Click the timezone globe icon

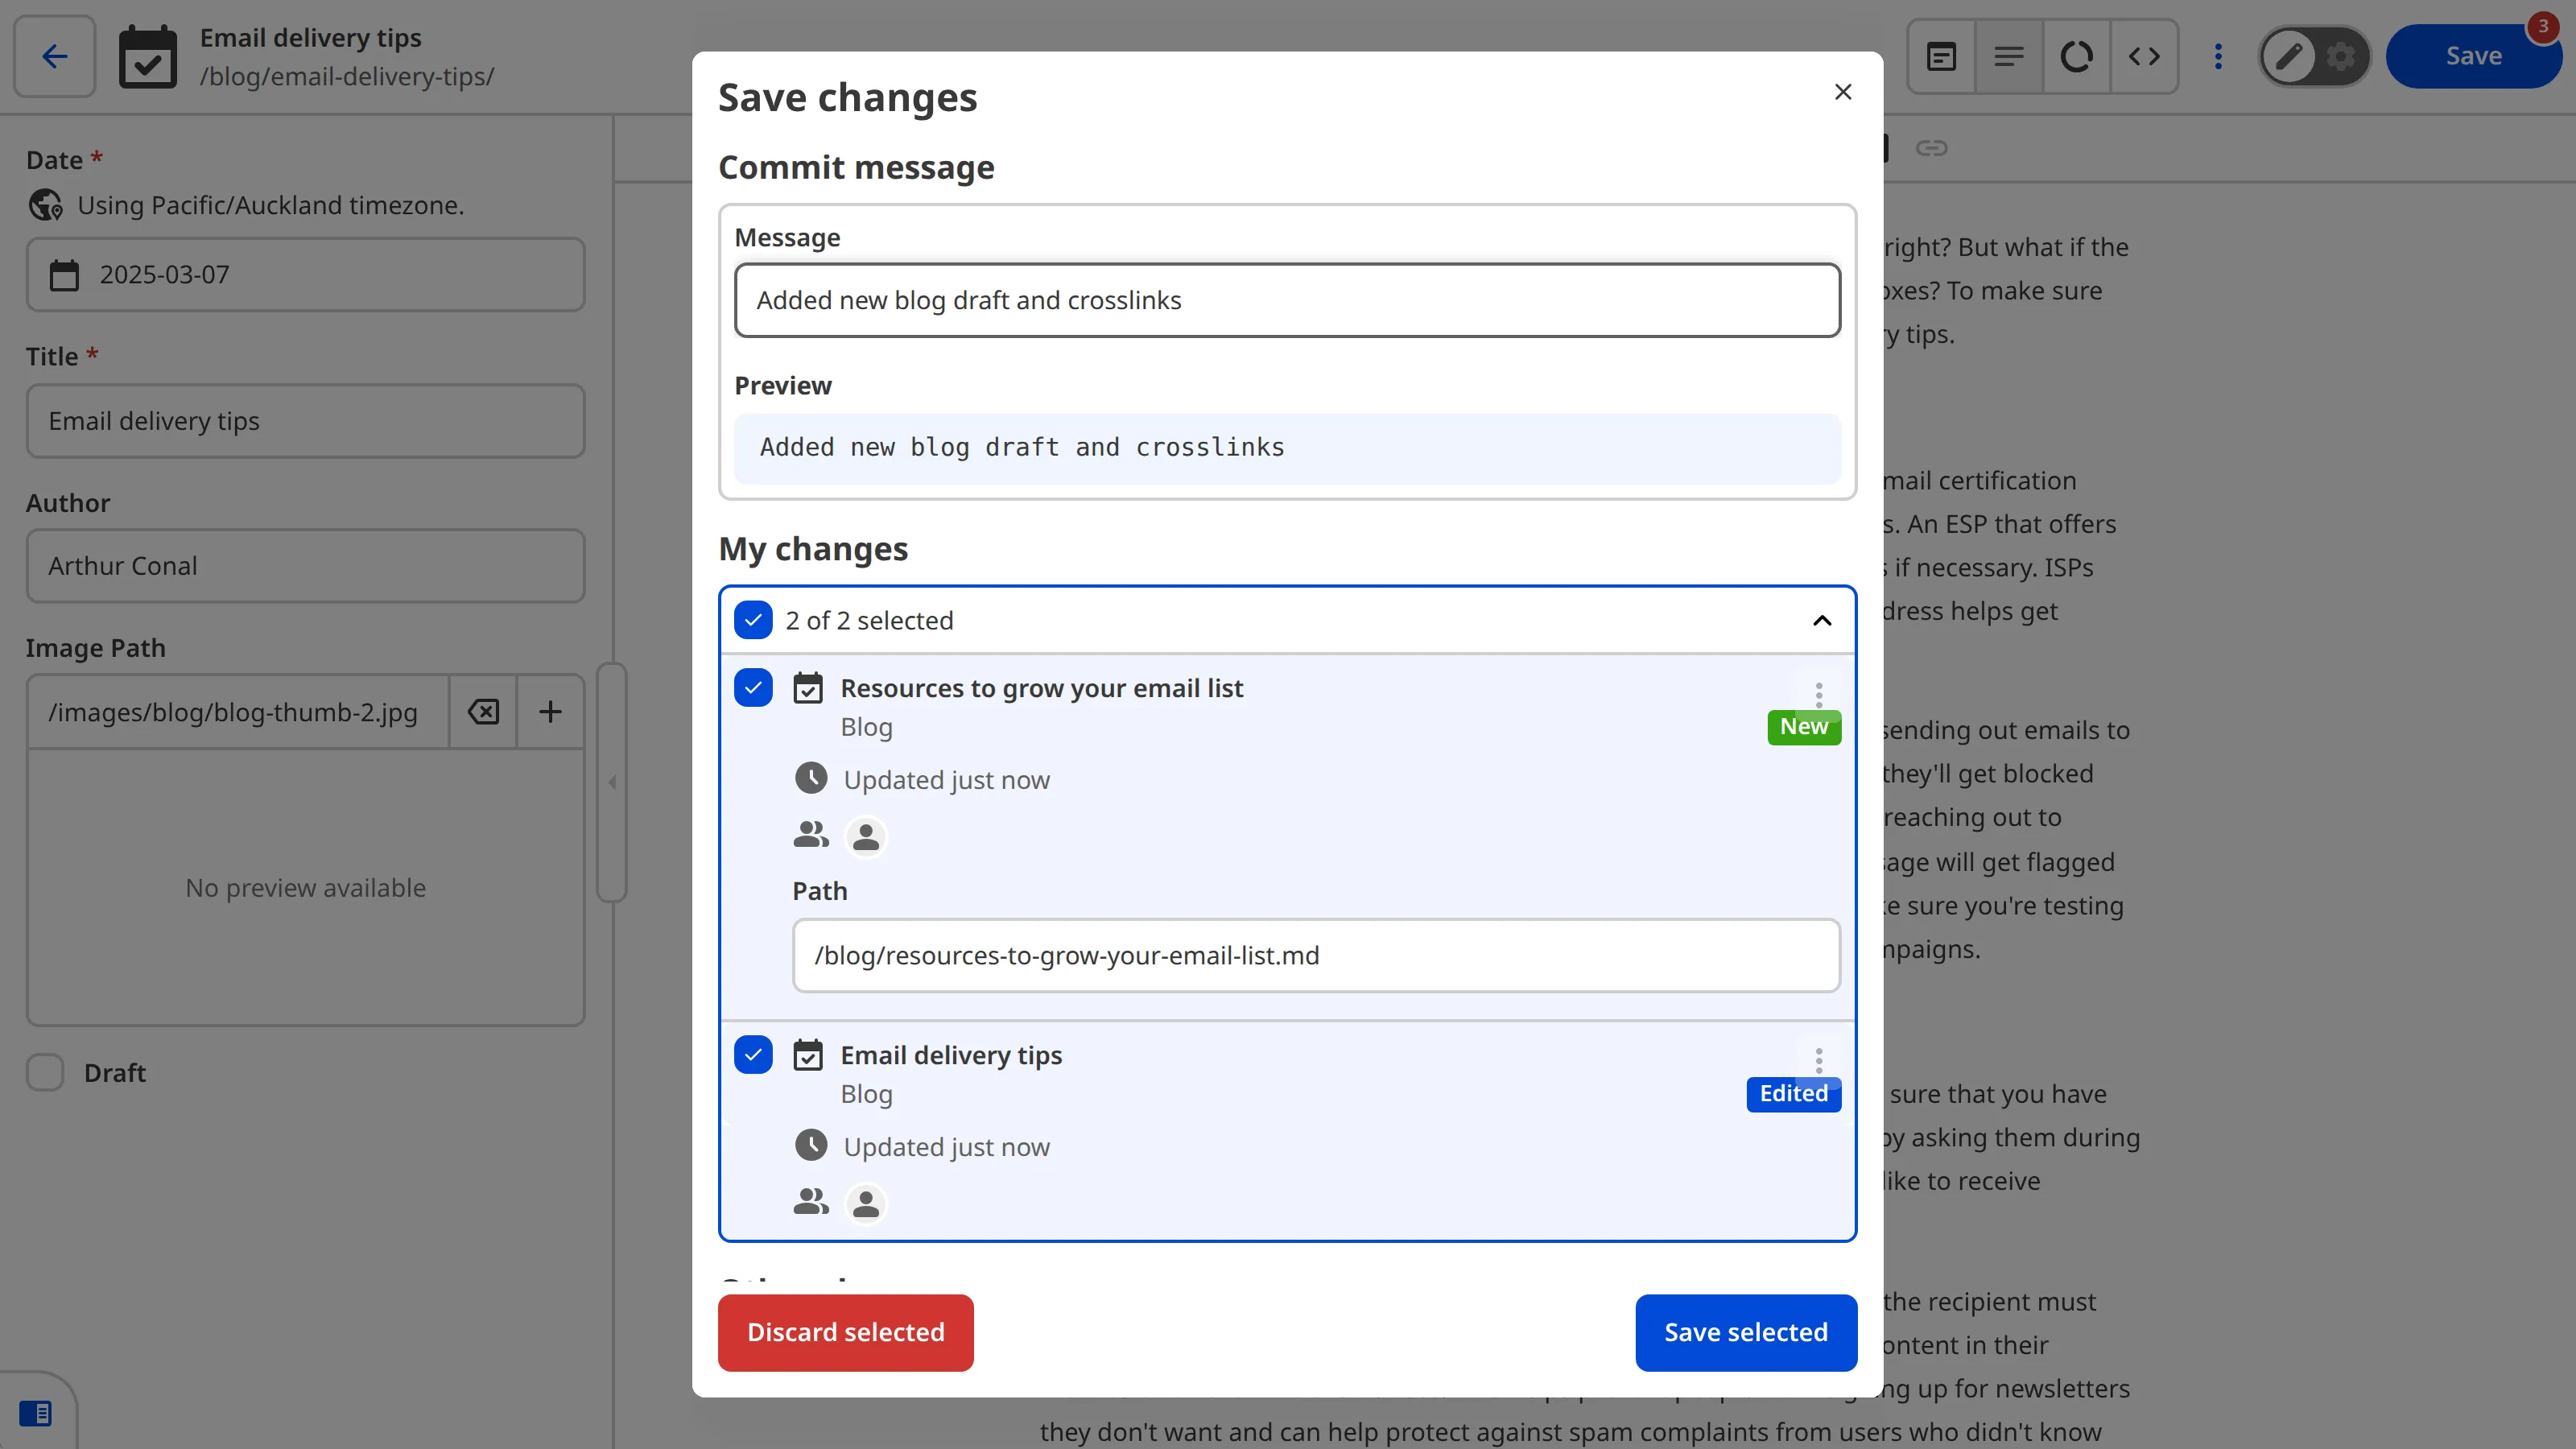point(45,205)
